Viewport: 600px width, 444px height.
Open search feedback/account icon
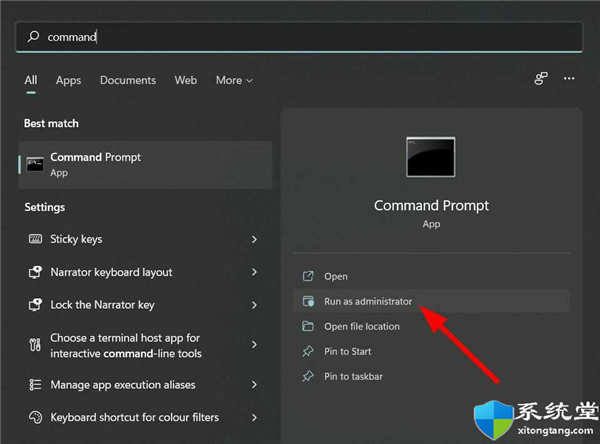(541, 78)
